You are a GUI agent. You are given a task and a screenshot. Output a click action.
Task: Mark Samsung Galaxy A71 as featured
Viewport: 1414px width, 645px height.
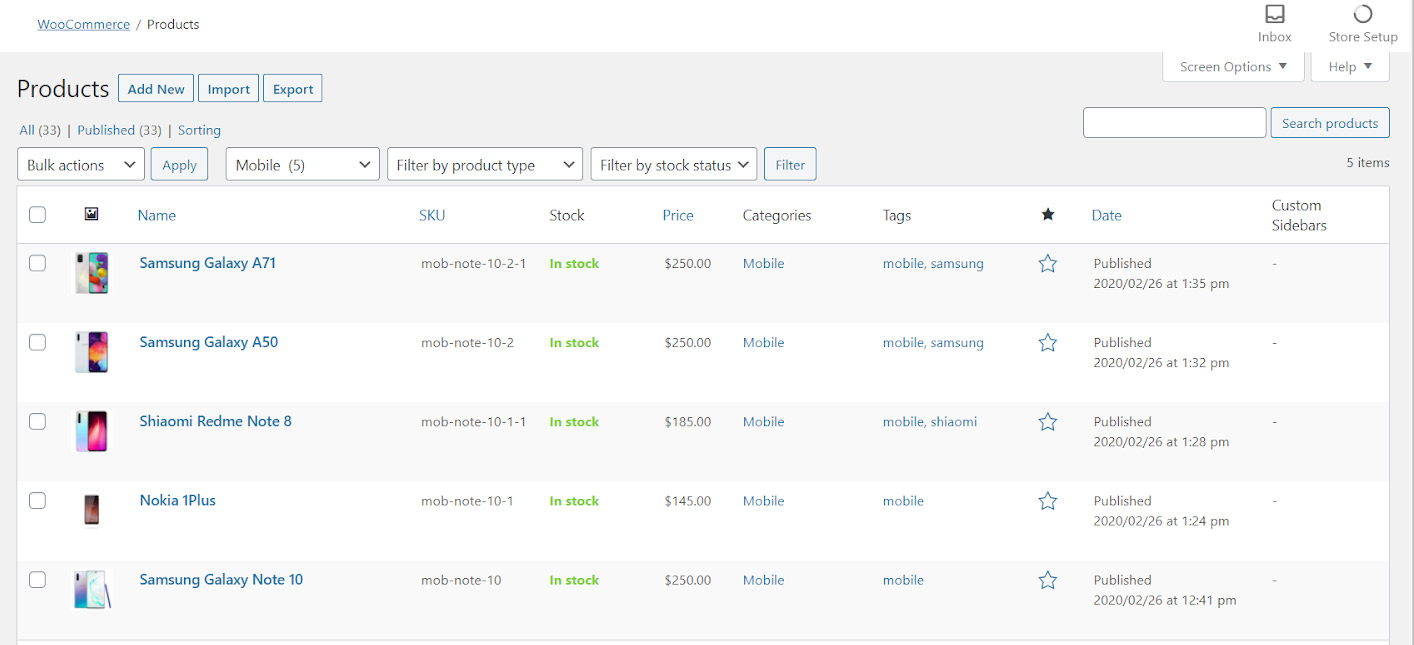pos(1047,264)
